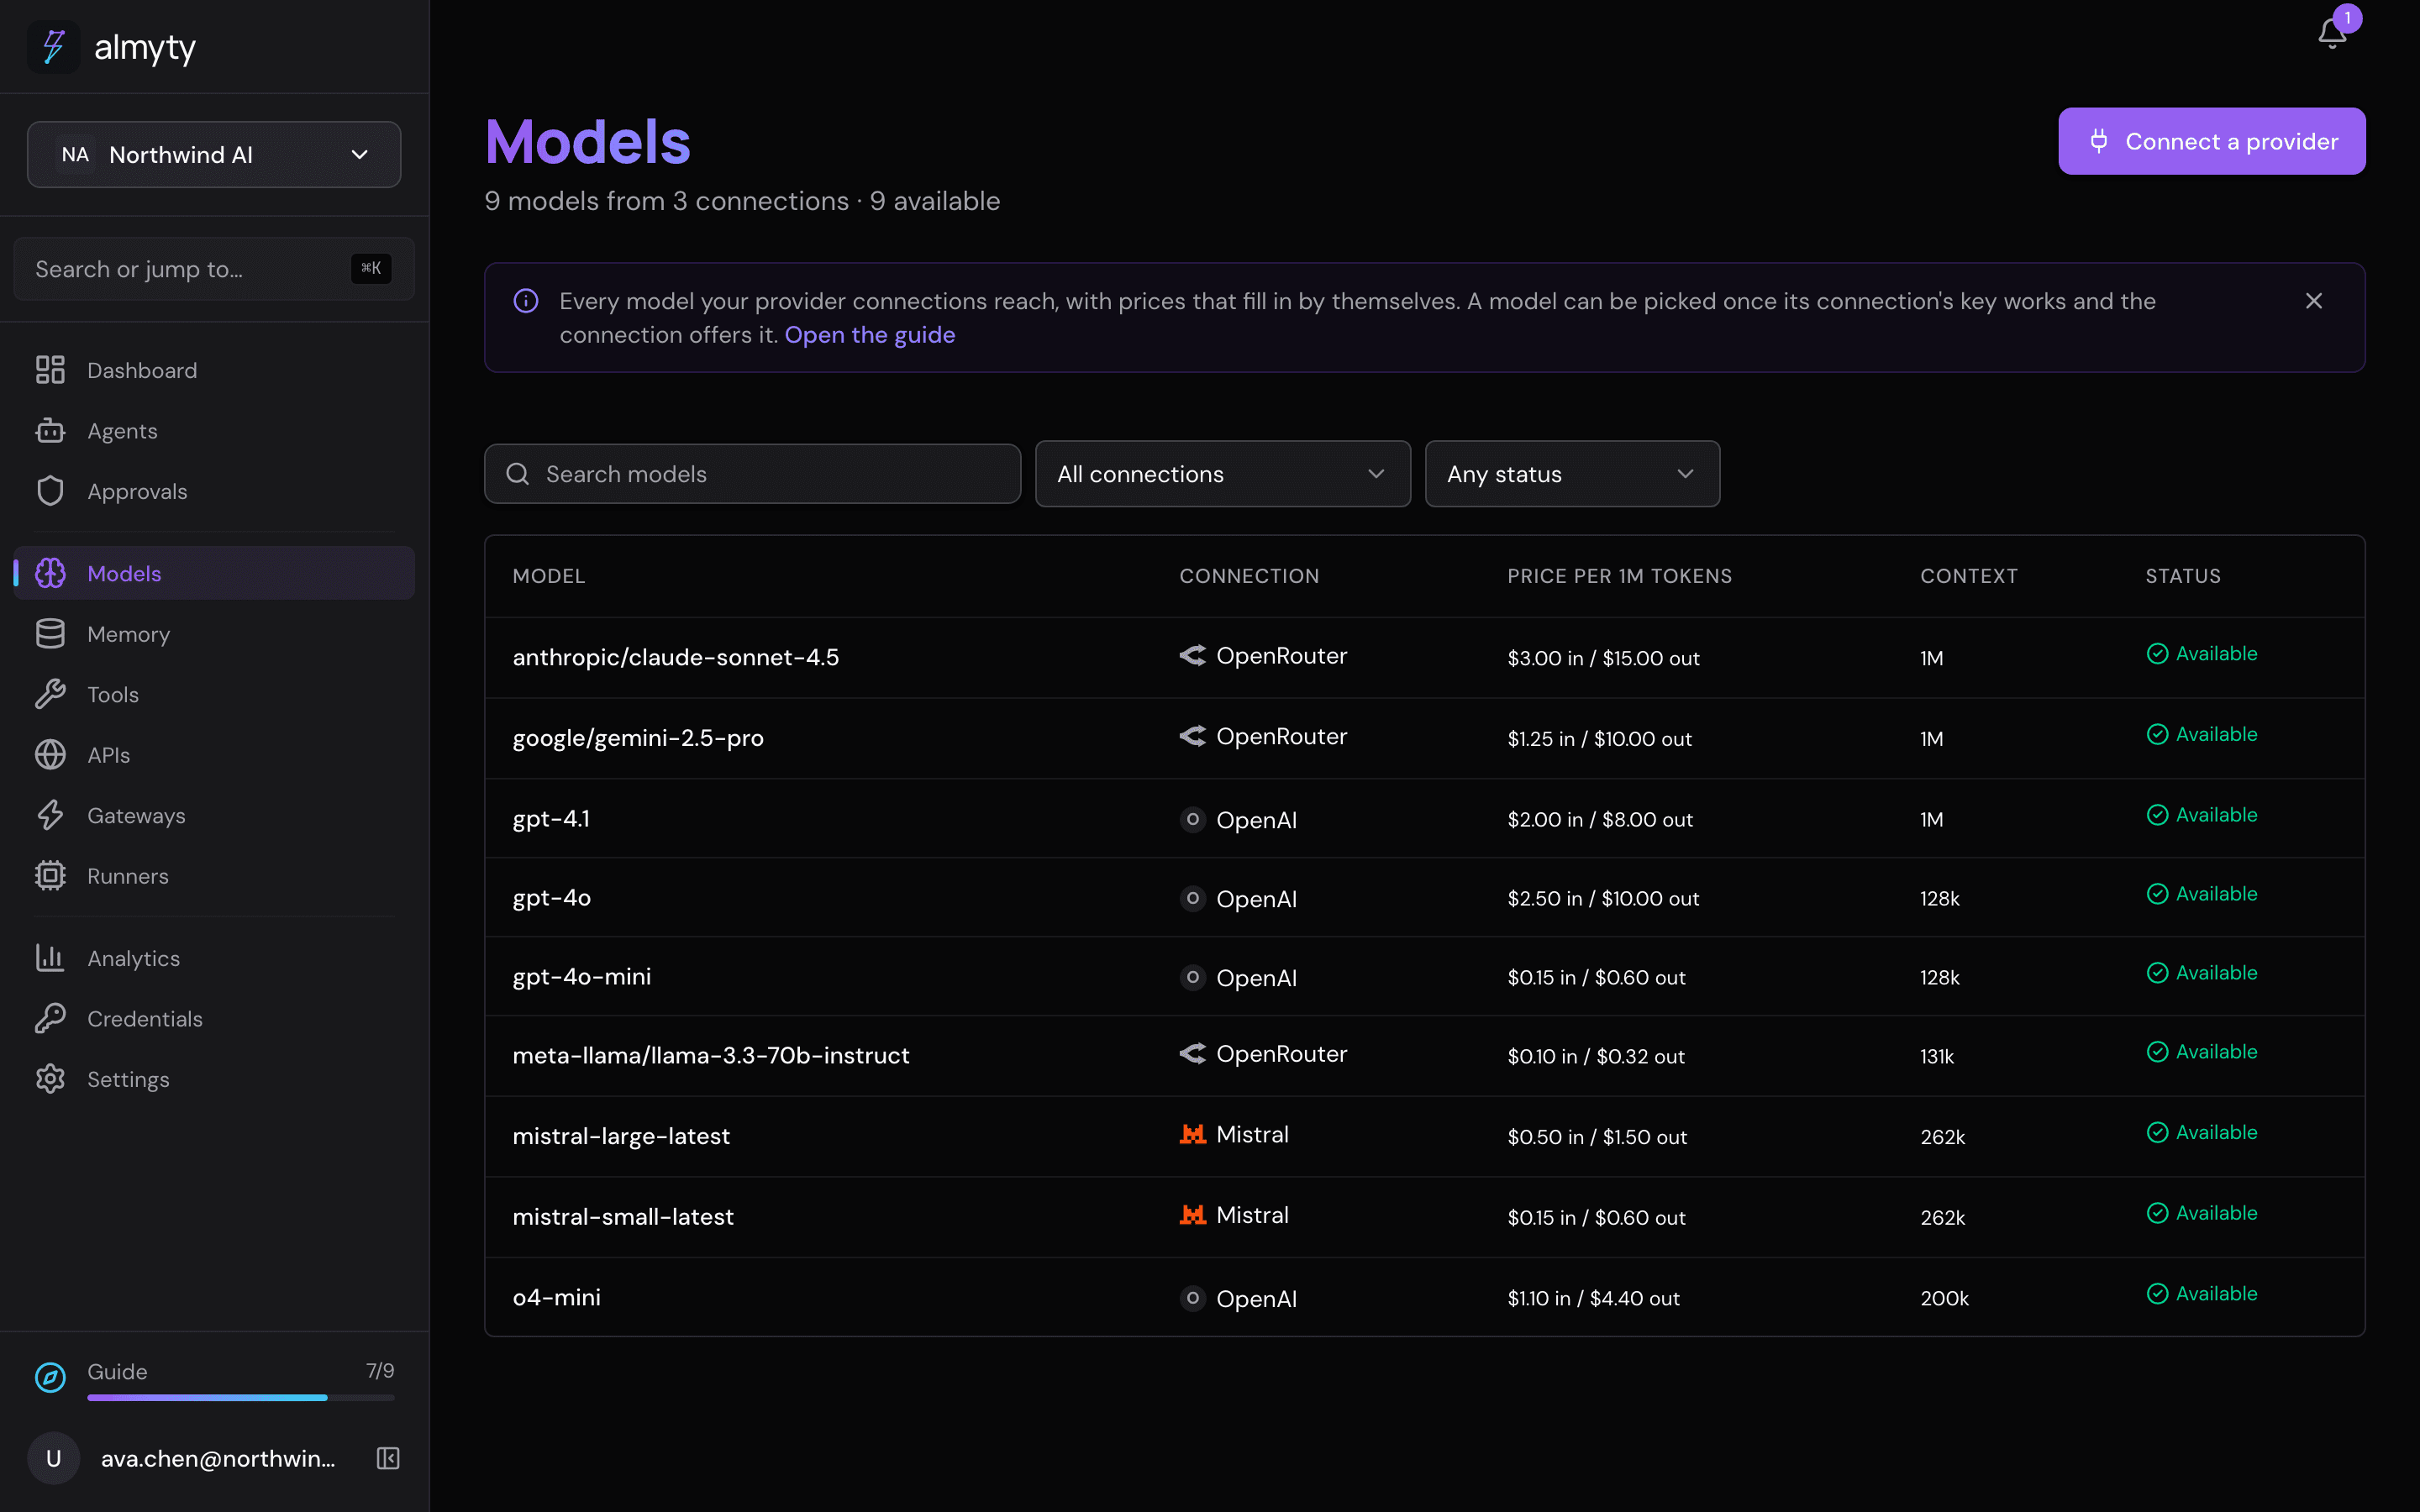Click the Analytics bar chart icon
2420x1512 pixels.
click(x=50, y=958)
